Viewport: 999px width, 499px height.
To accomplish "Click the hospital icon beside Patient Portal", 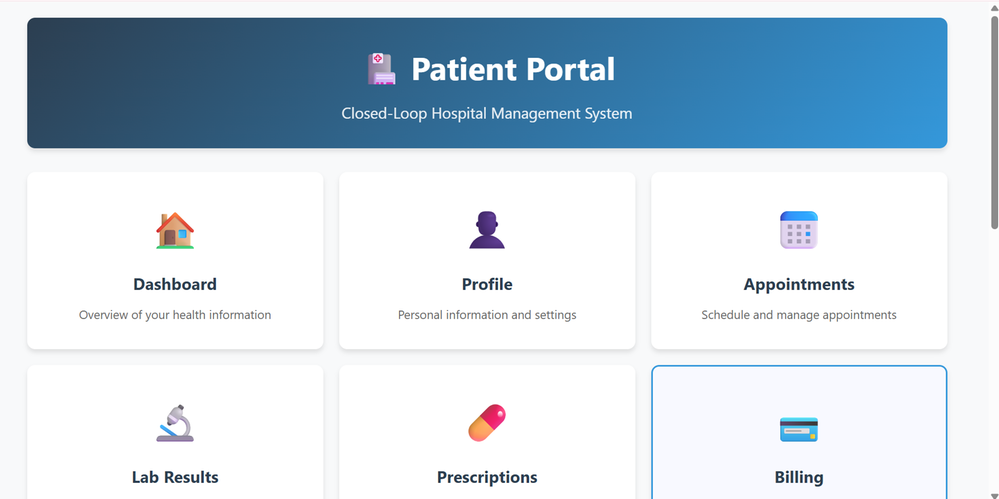I will click(x=381, y=69).
